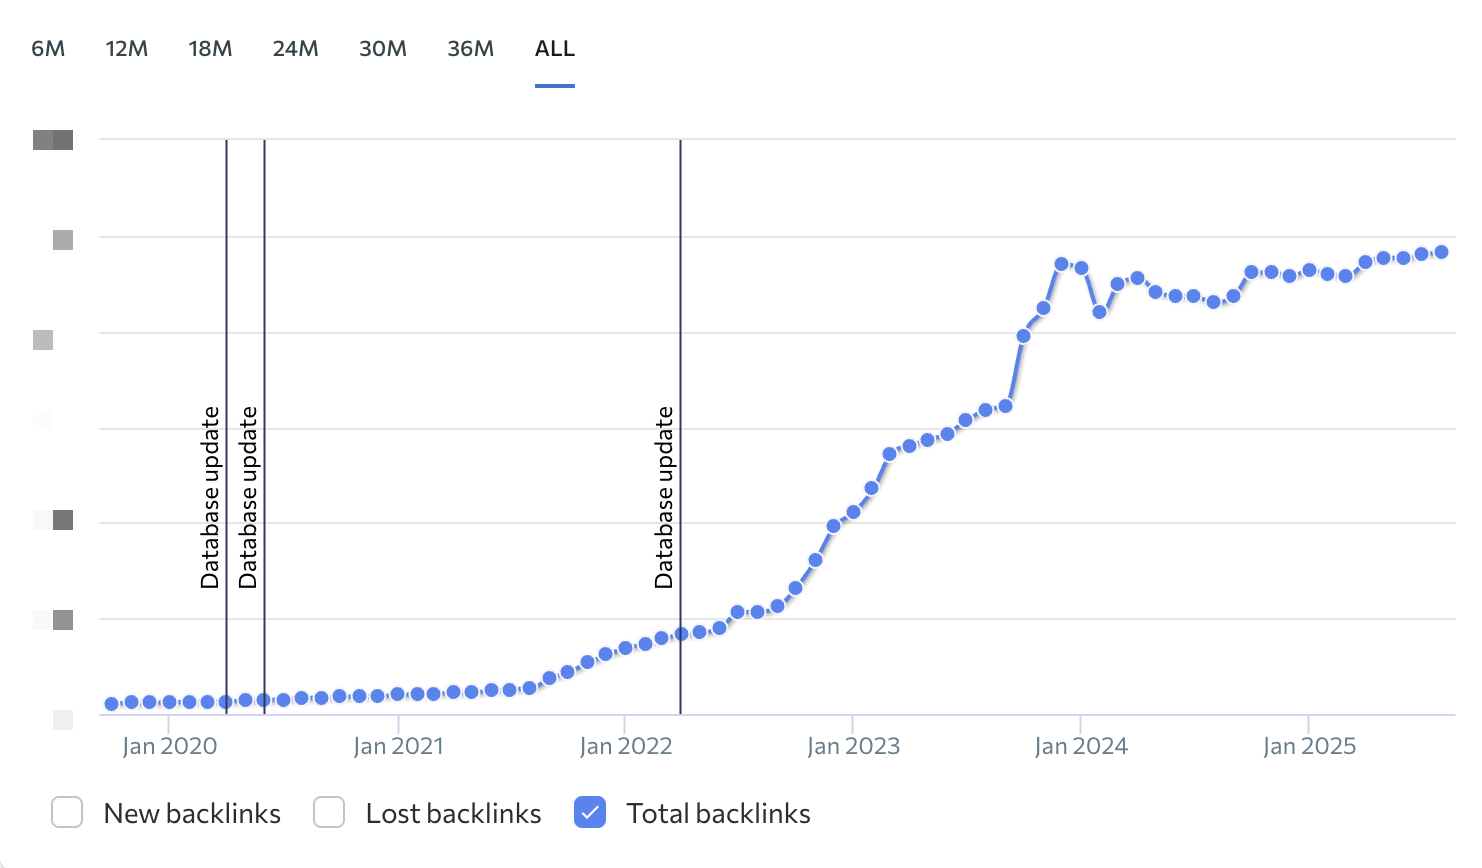Click the Jan 2023 axis label
The width and height of the screenshot is (1482, 868).
853,746
